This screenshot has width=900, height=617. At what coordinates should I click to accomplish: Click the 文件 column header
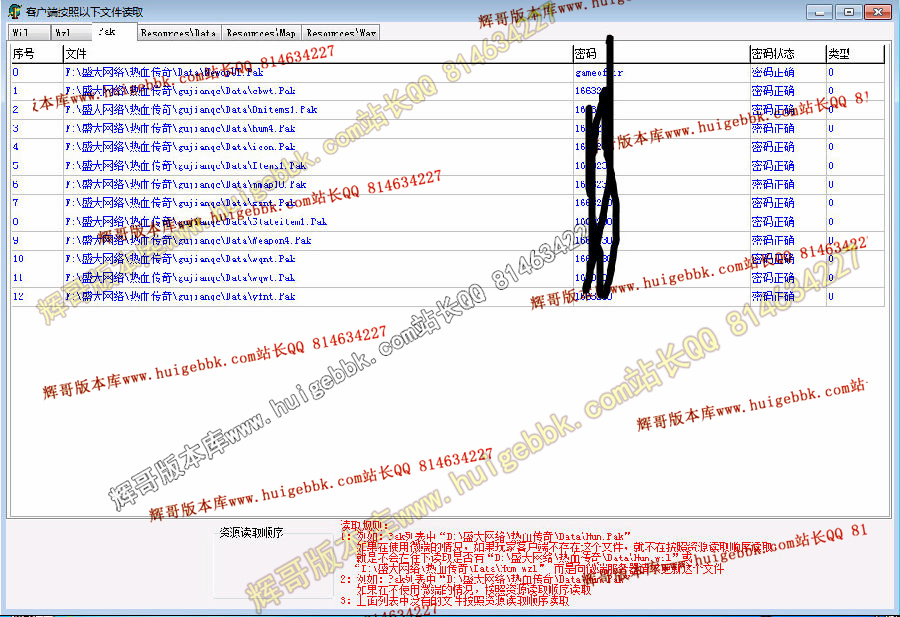tap(317, 53)
